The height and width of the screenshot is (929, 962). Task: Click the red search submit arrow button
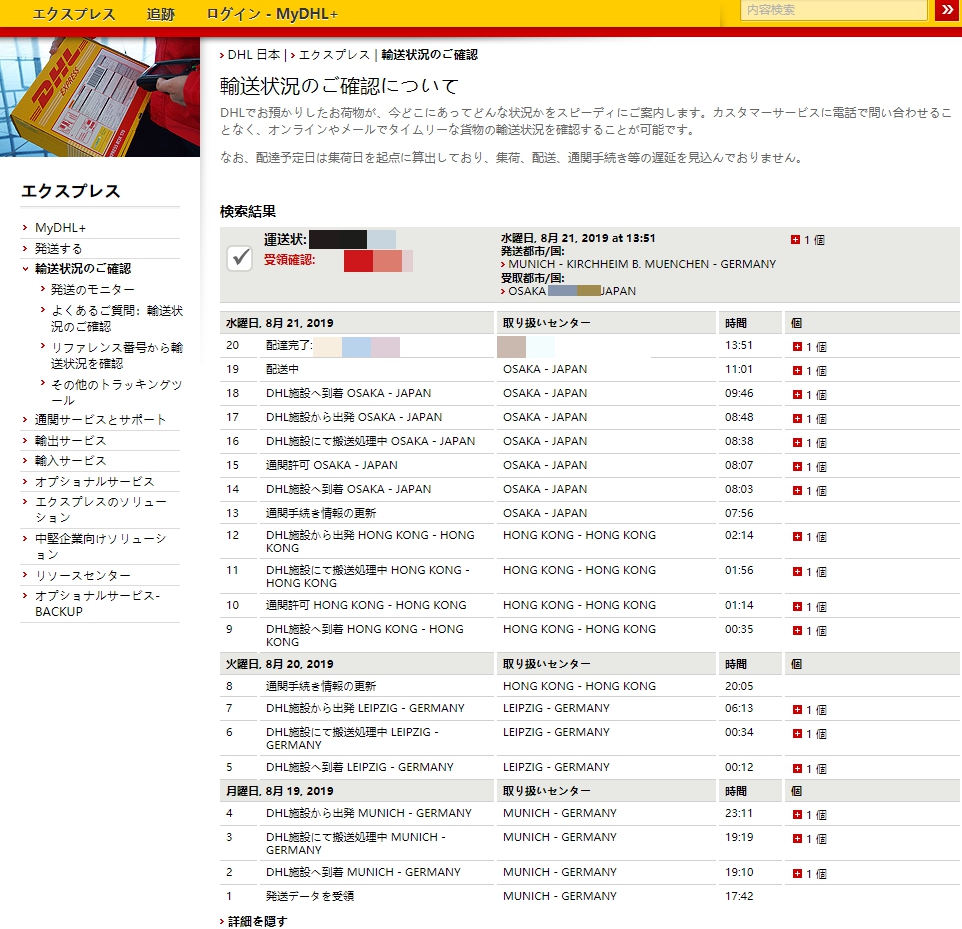click(947, 10)
